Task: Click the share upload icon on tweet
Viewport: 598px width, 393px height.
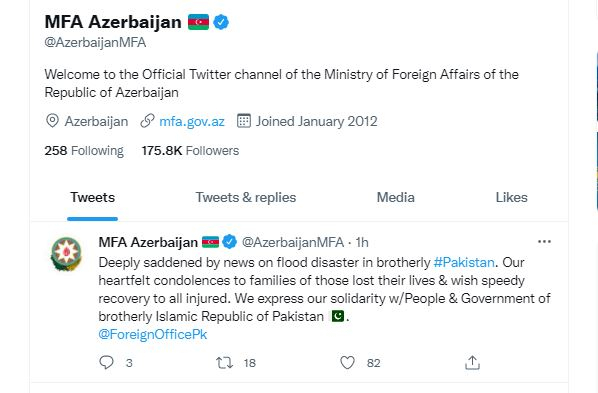Action: [472, 362]
